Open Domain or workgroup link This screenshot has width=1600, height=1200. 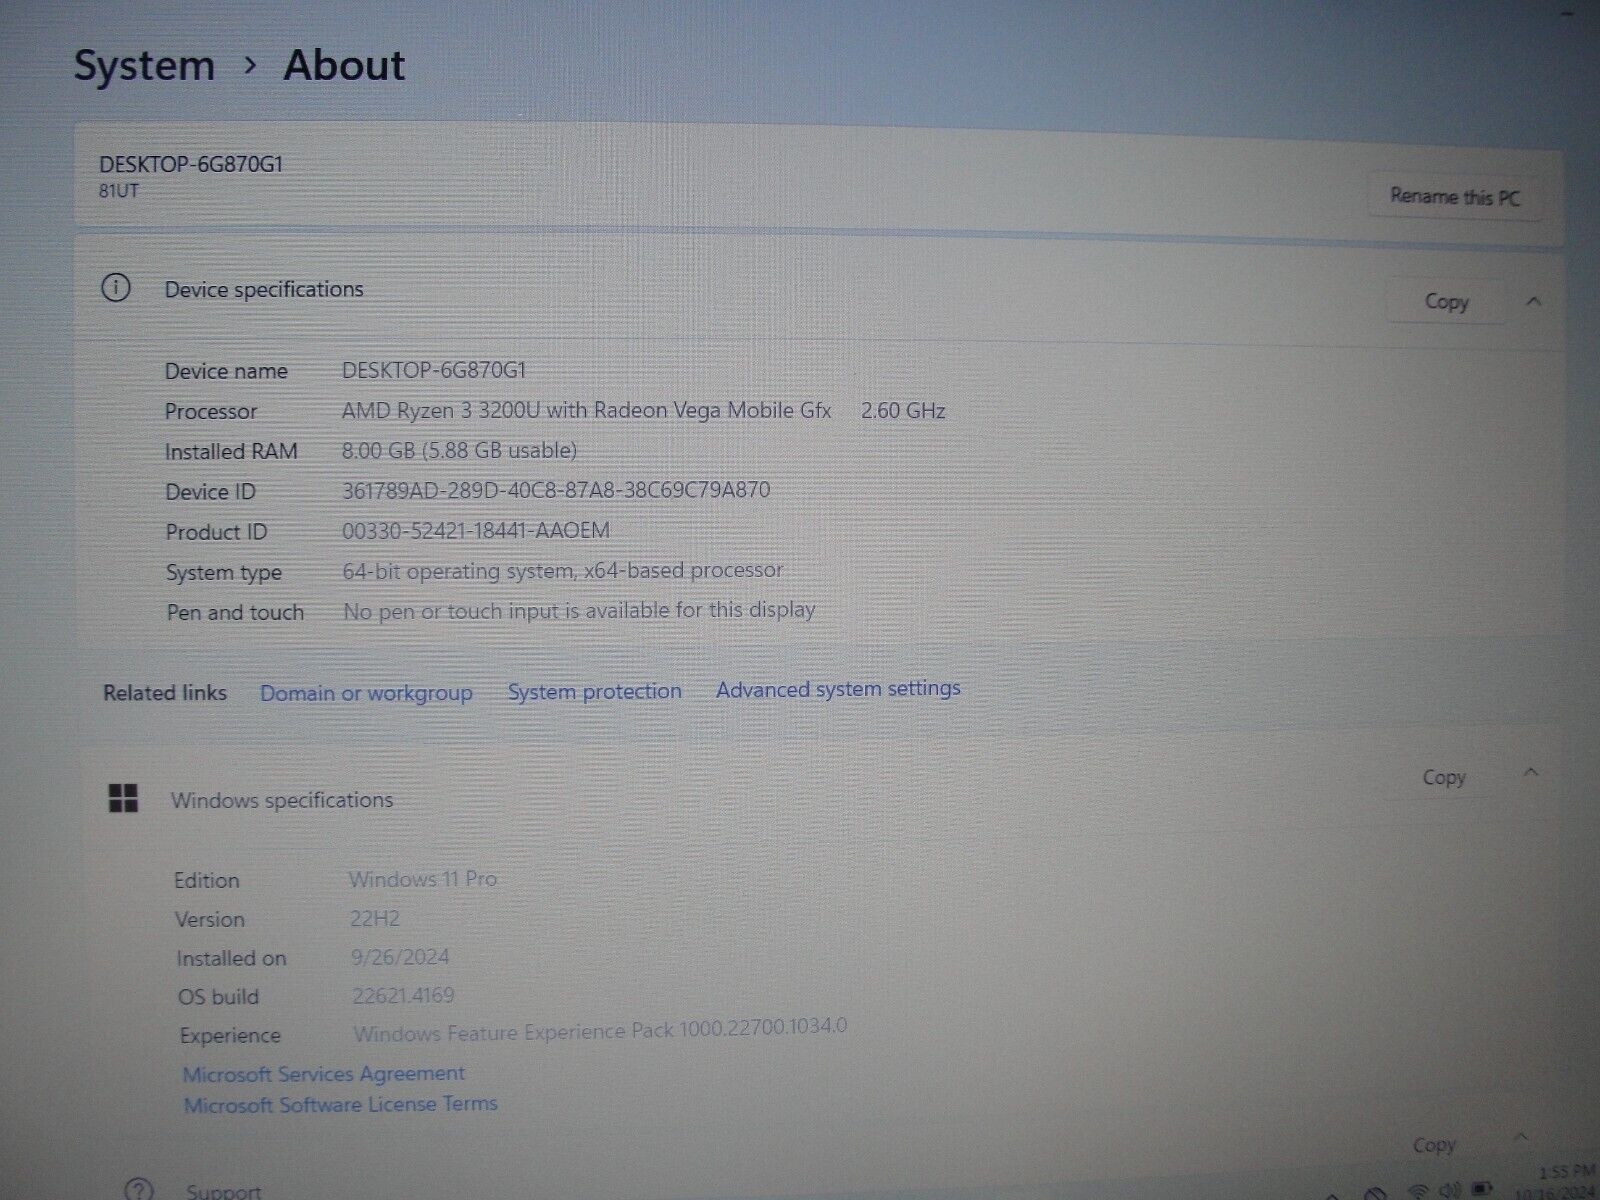point(366,693)
